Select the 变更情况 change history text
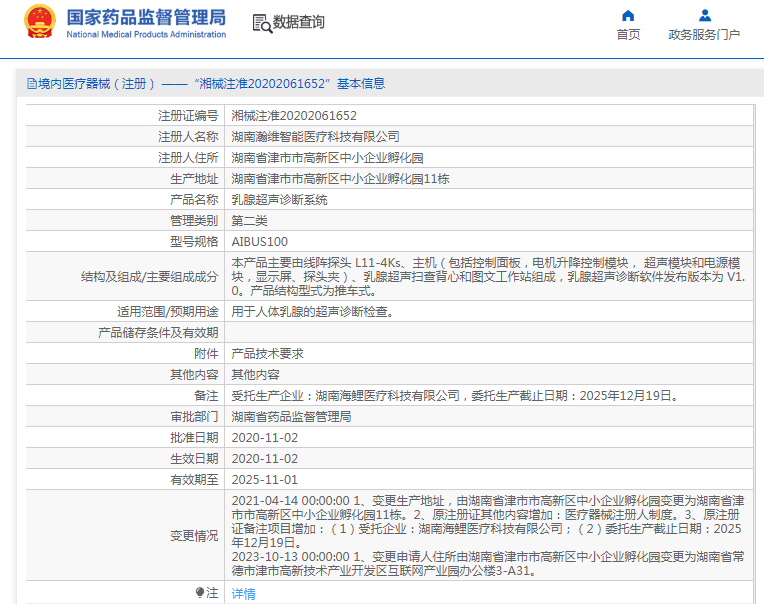The width and height of the screenshot is (764, 604). 488,535
